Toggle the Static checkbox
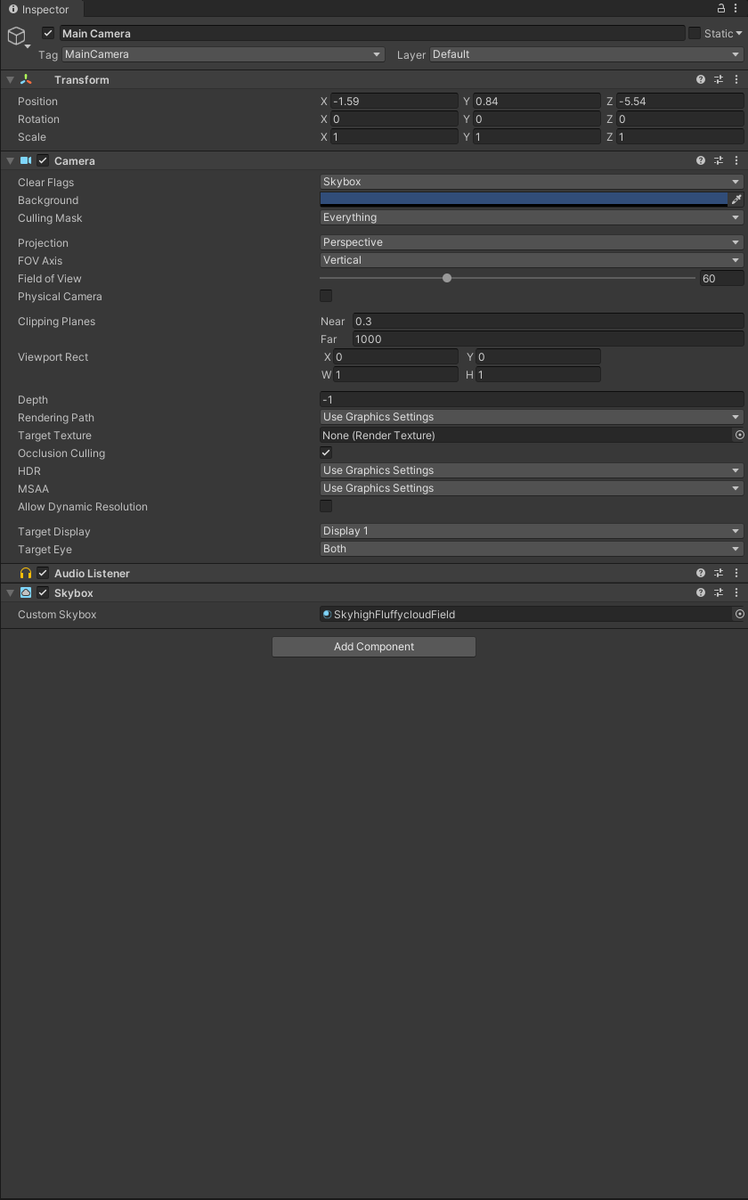748x1200 pixels. pyautogui.click(x=694, y=33)
